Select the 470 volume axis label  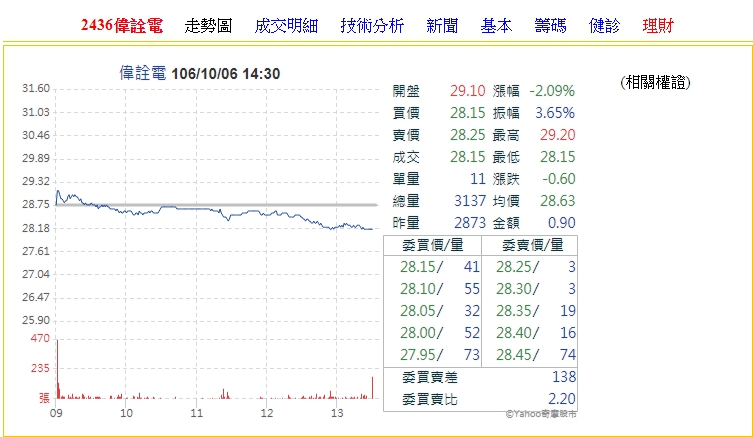pos(40,338)
